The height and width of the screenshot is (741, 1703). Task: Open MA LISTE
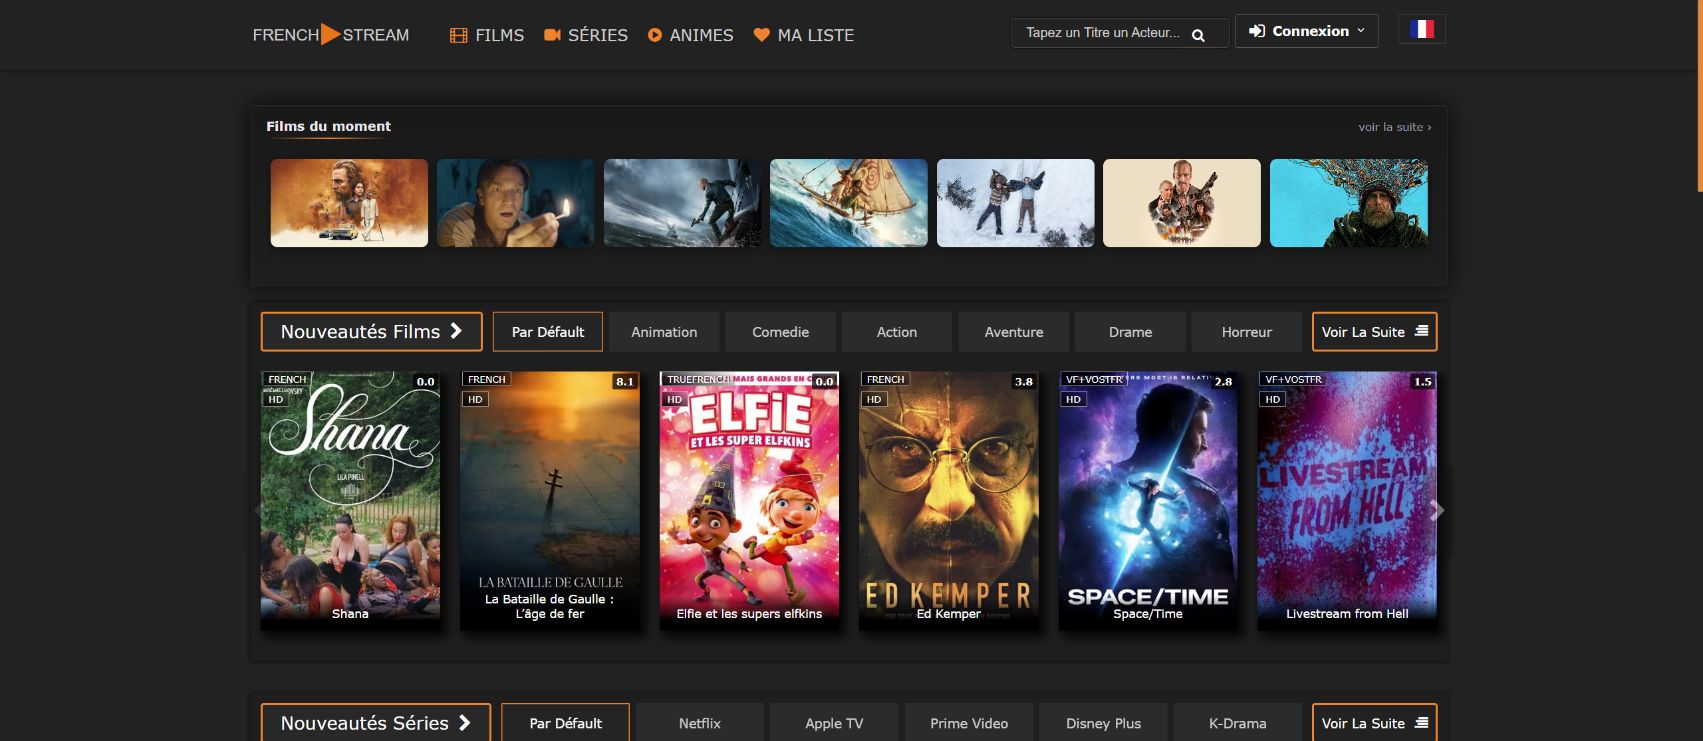pyautogui.click(x=804, y=35)
